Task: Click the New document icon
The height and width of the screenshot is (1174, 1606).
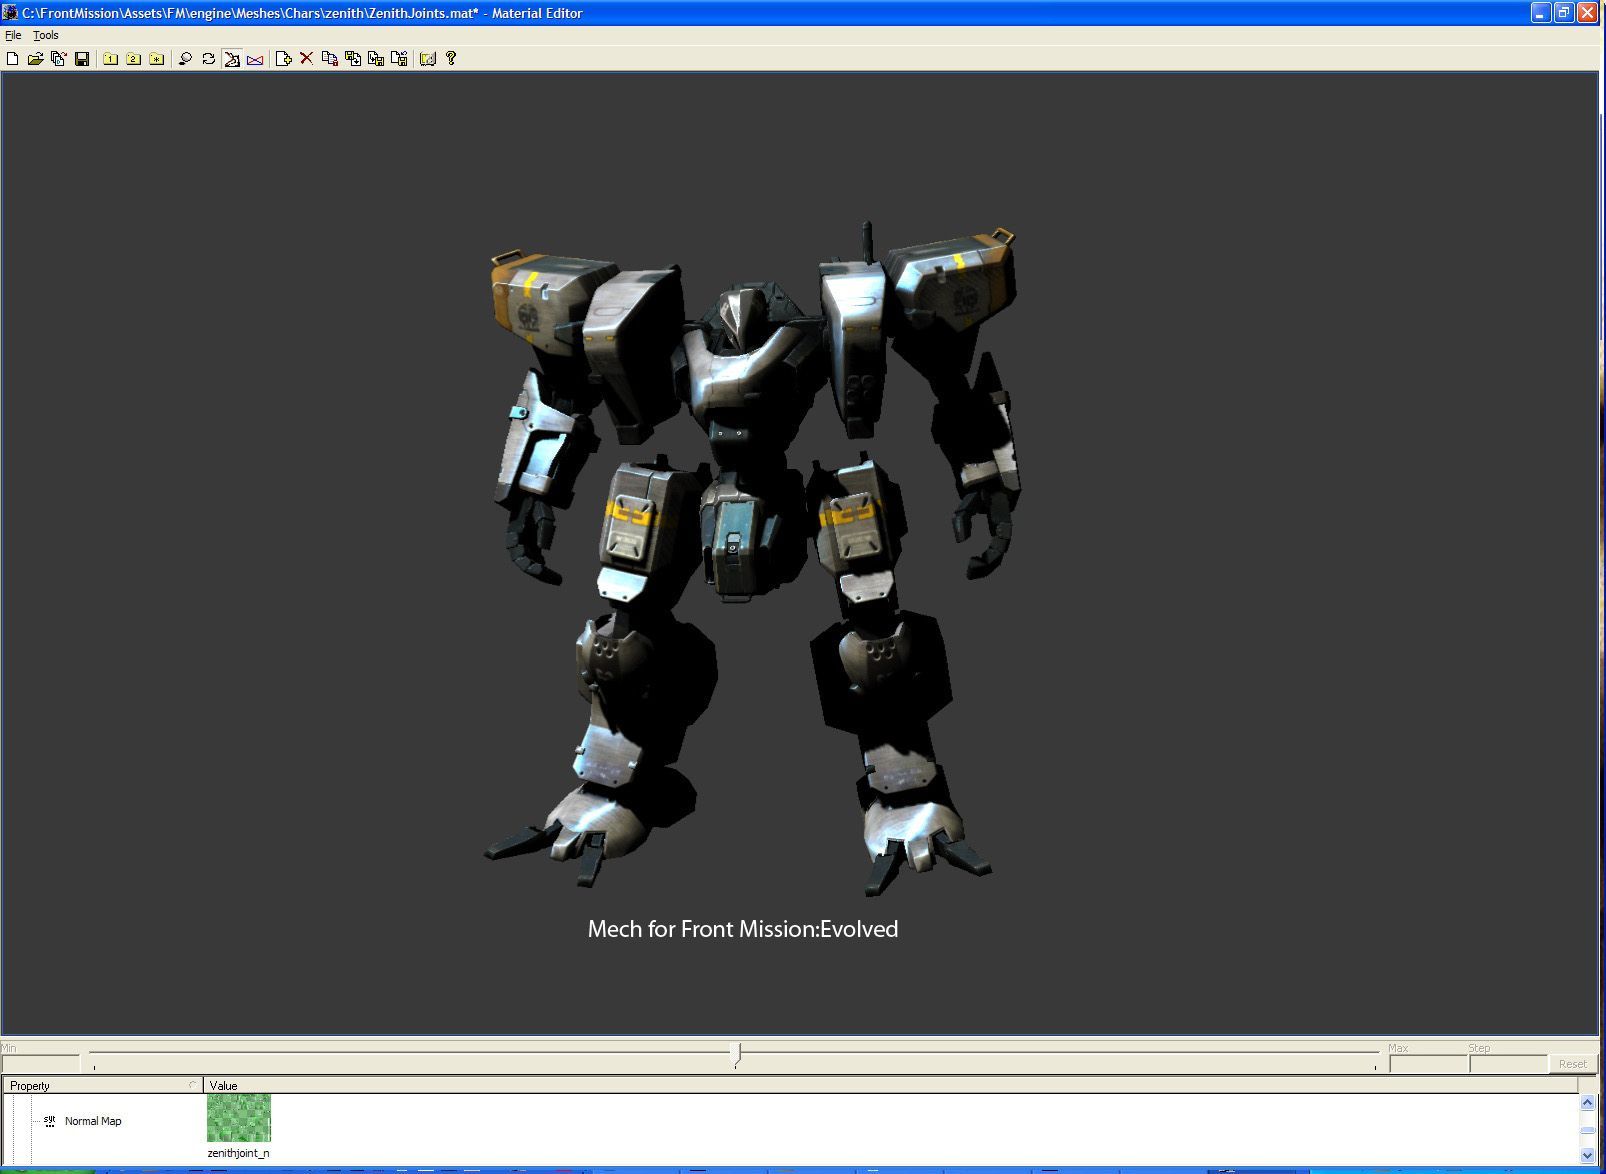Action: 12,59
